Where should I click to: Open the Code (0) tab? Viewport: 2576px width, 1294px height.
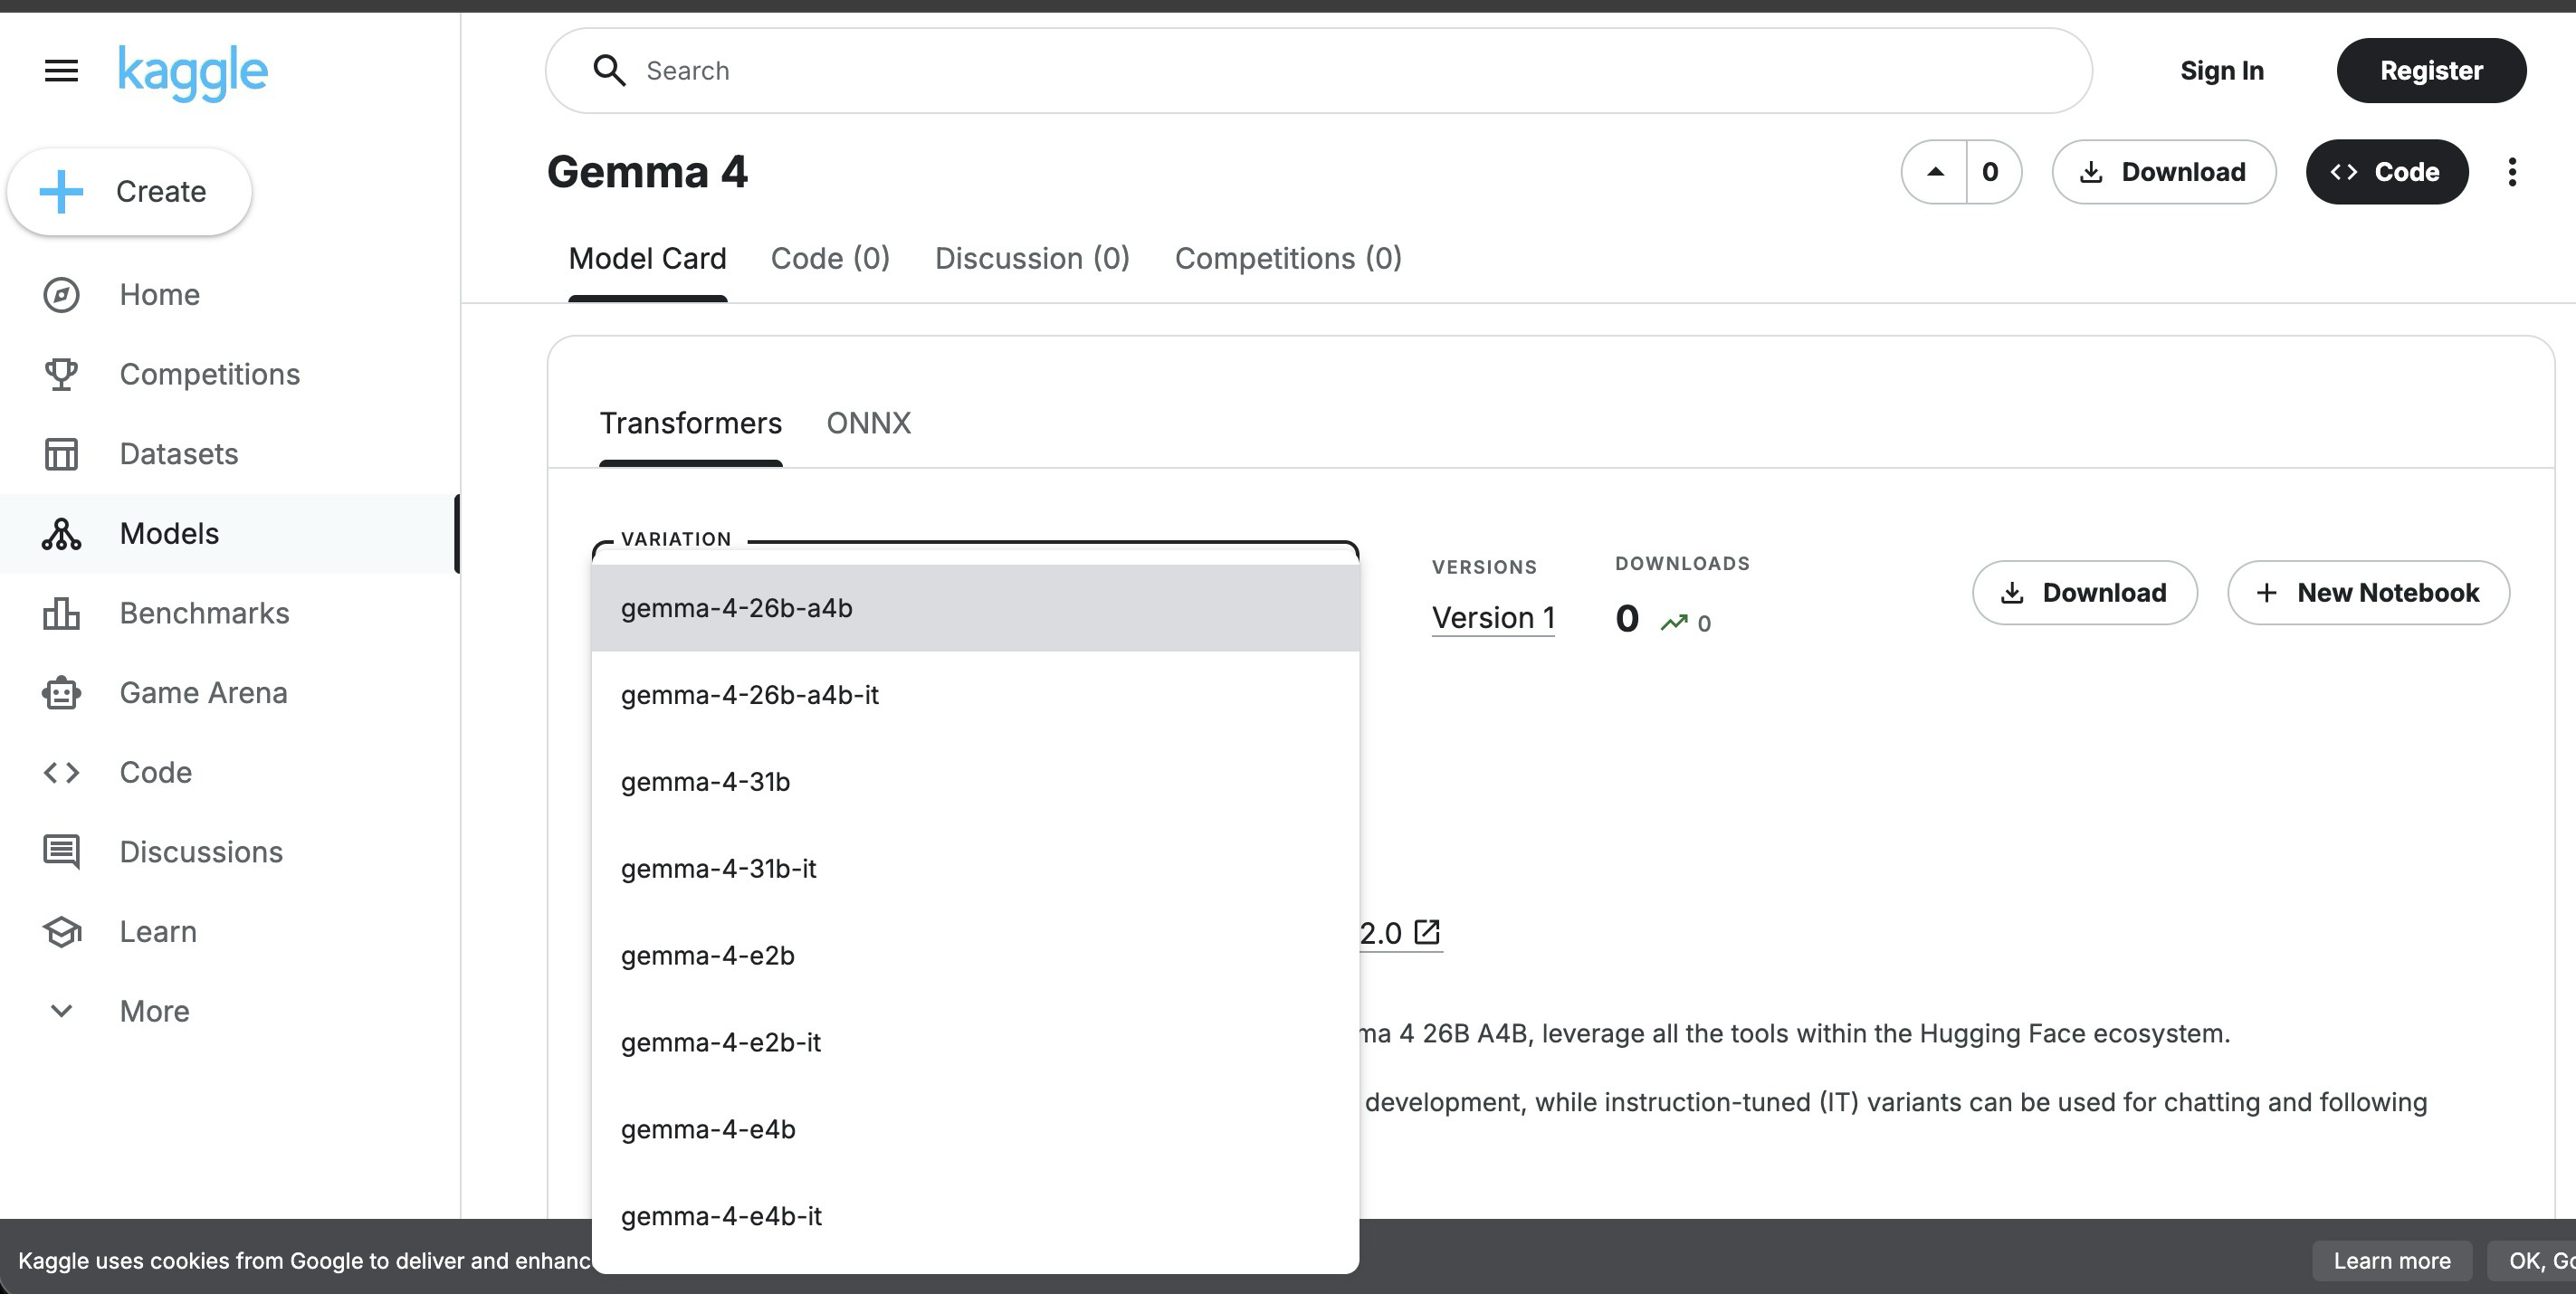coord(830,259)
